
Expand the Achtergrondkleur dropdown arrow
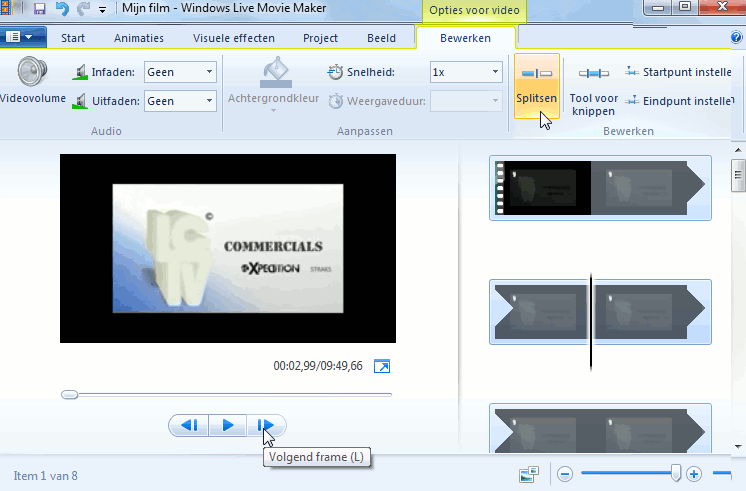(x=274, y=110)
